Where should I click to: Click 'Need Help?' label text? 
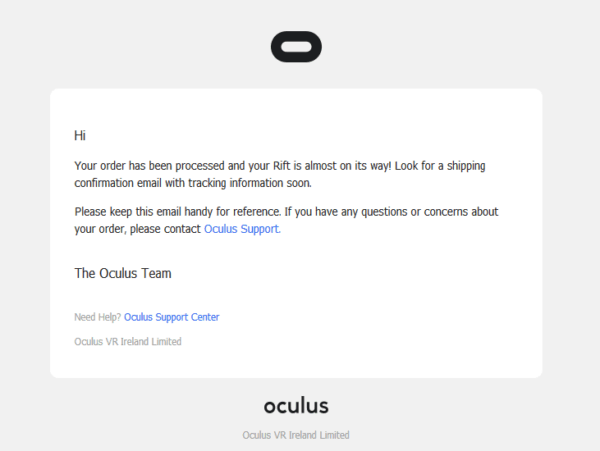(98, 317)
